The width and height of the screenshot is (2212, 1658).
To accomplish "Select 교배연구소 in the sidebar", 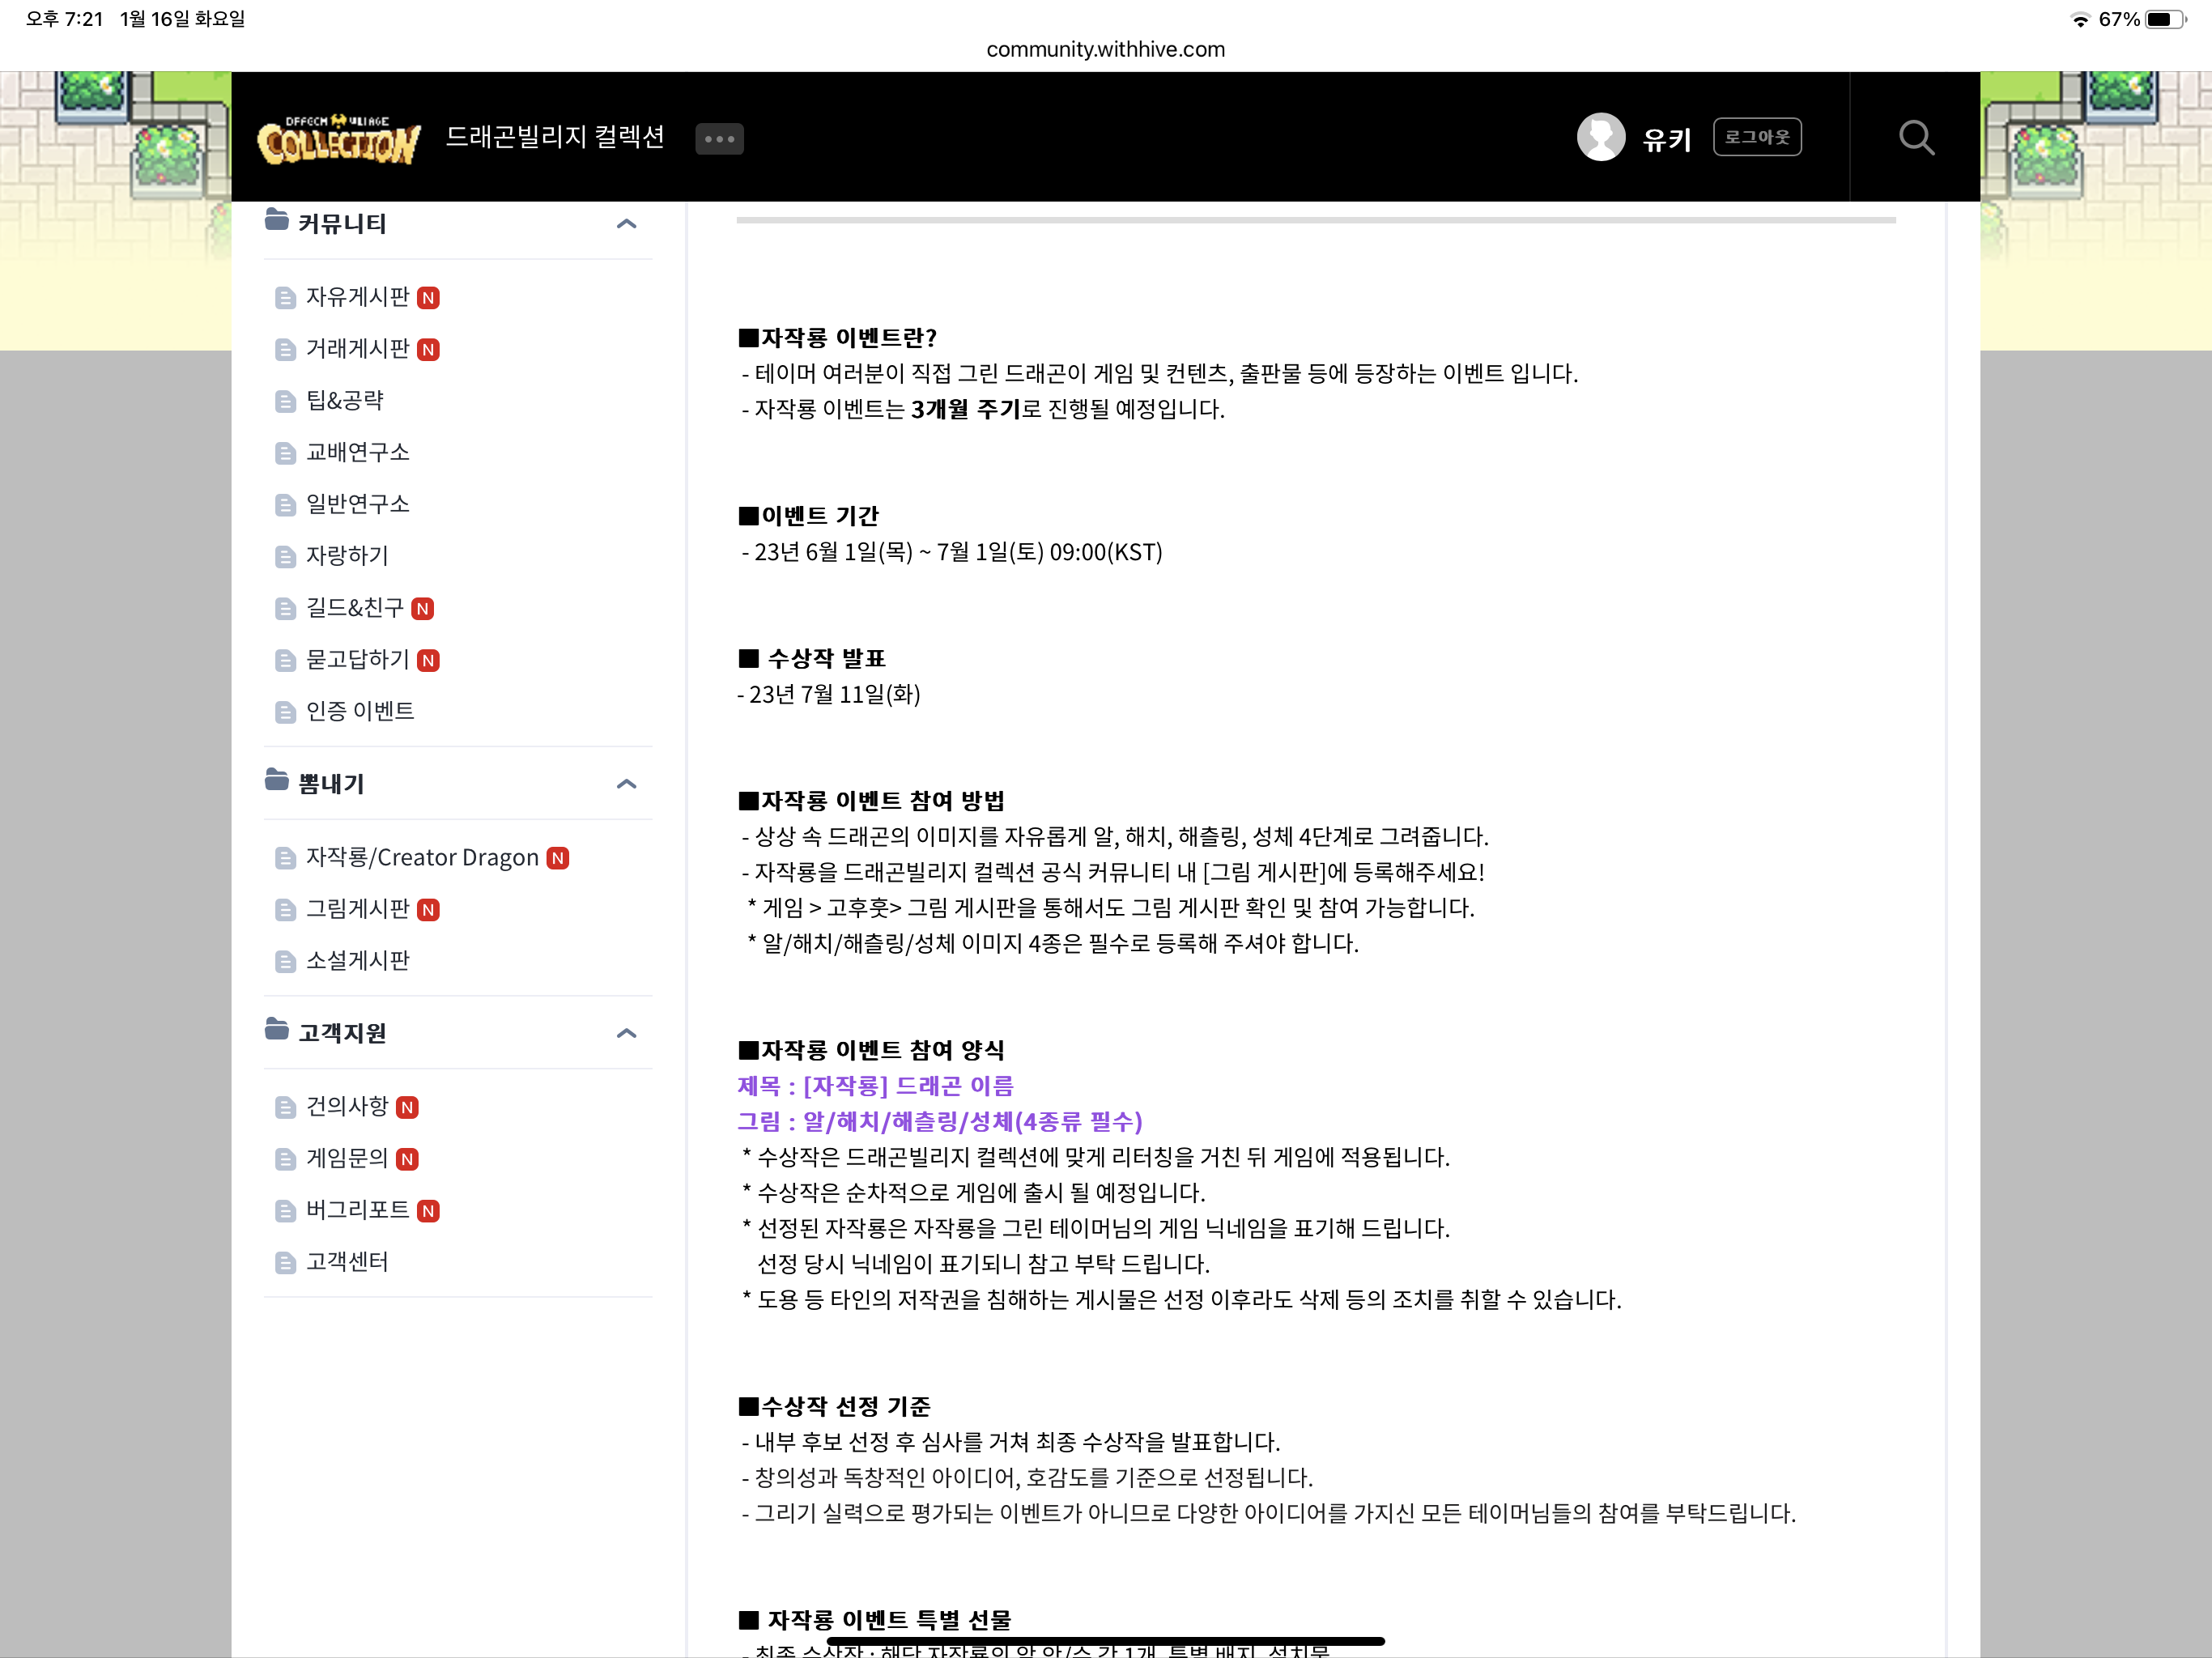I will pos(357,452).
